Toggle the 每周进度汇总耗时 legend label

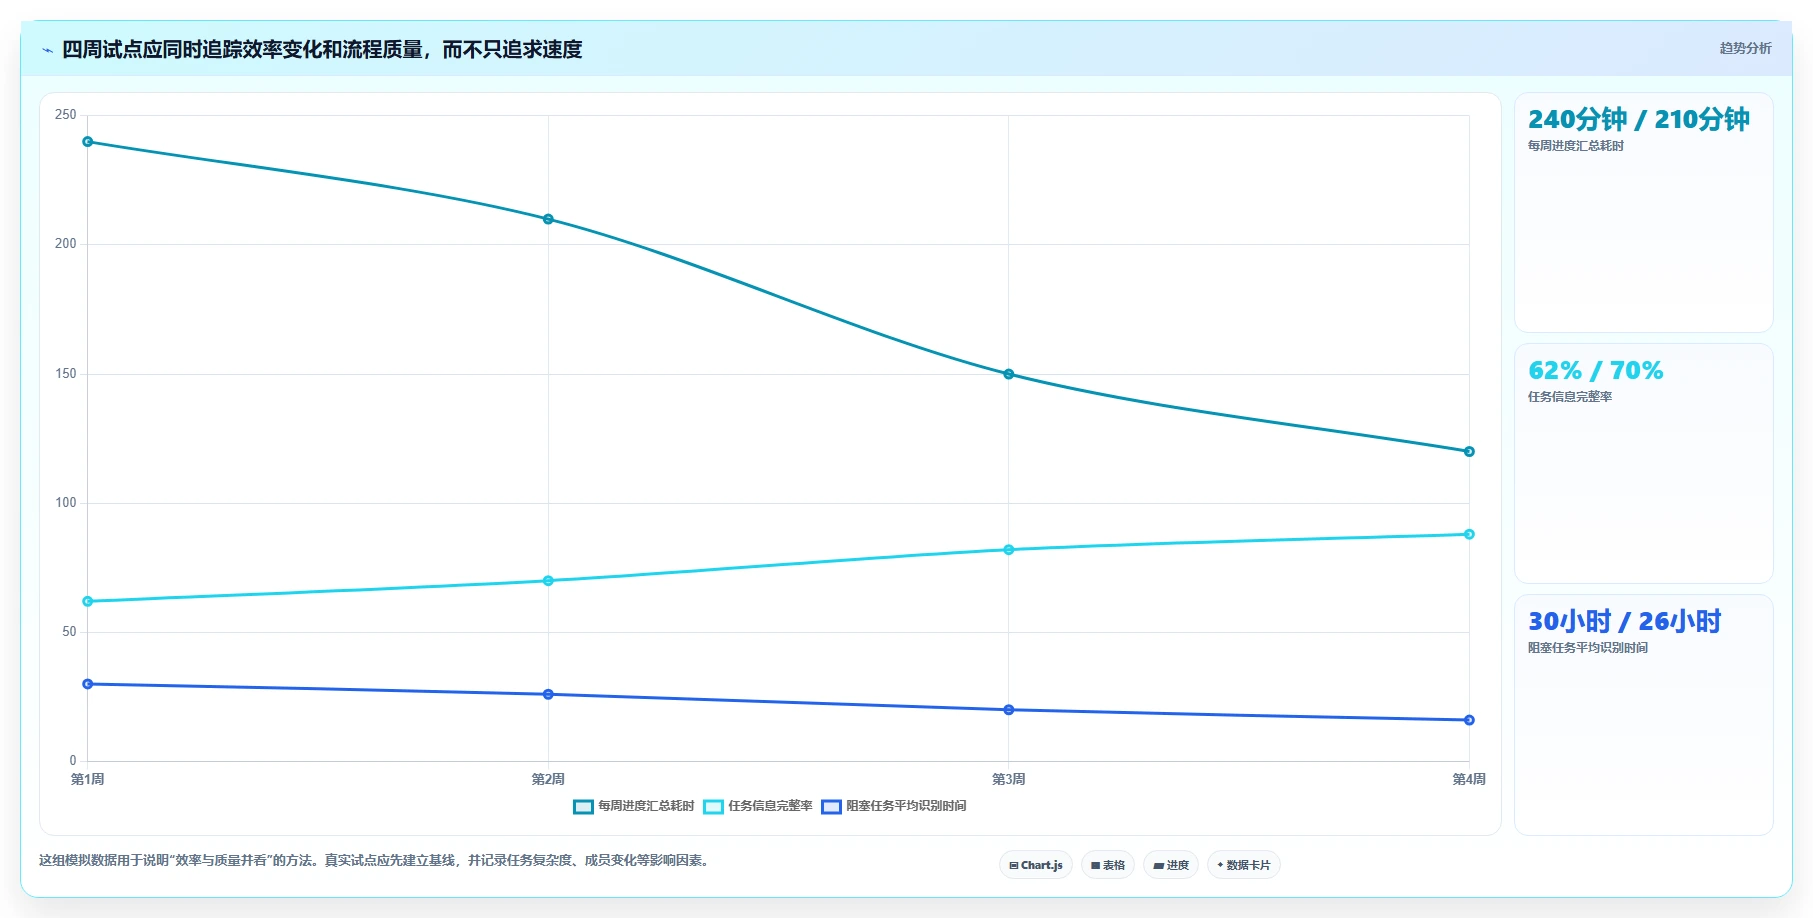pyautogui.click(x=646, y=806)
